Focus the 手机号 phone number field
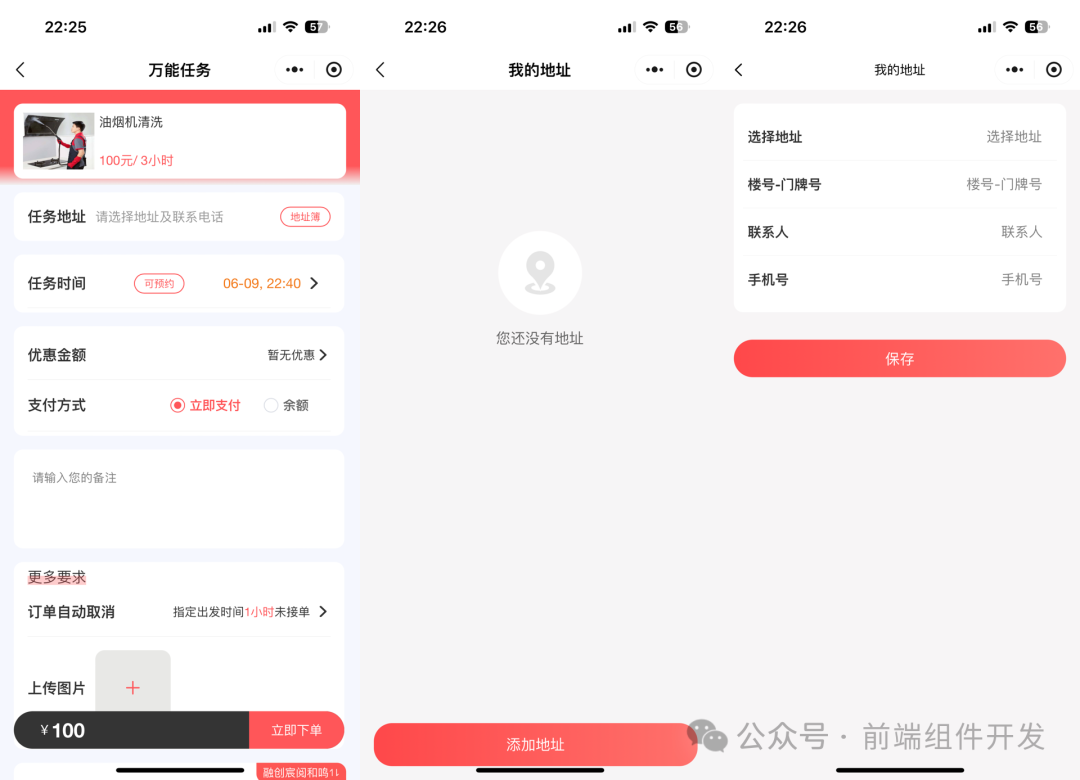 (900, 279)
